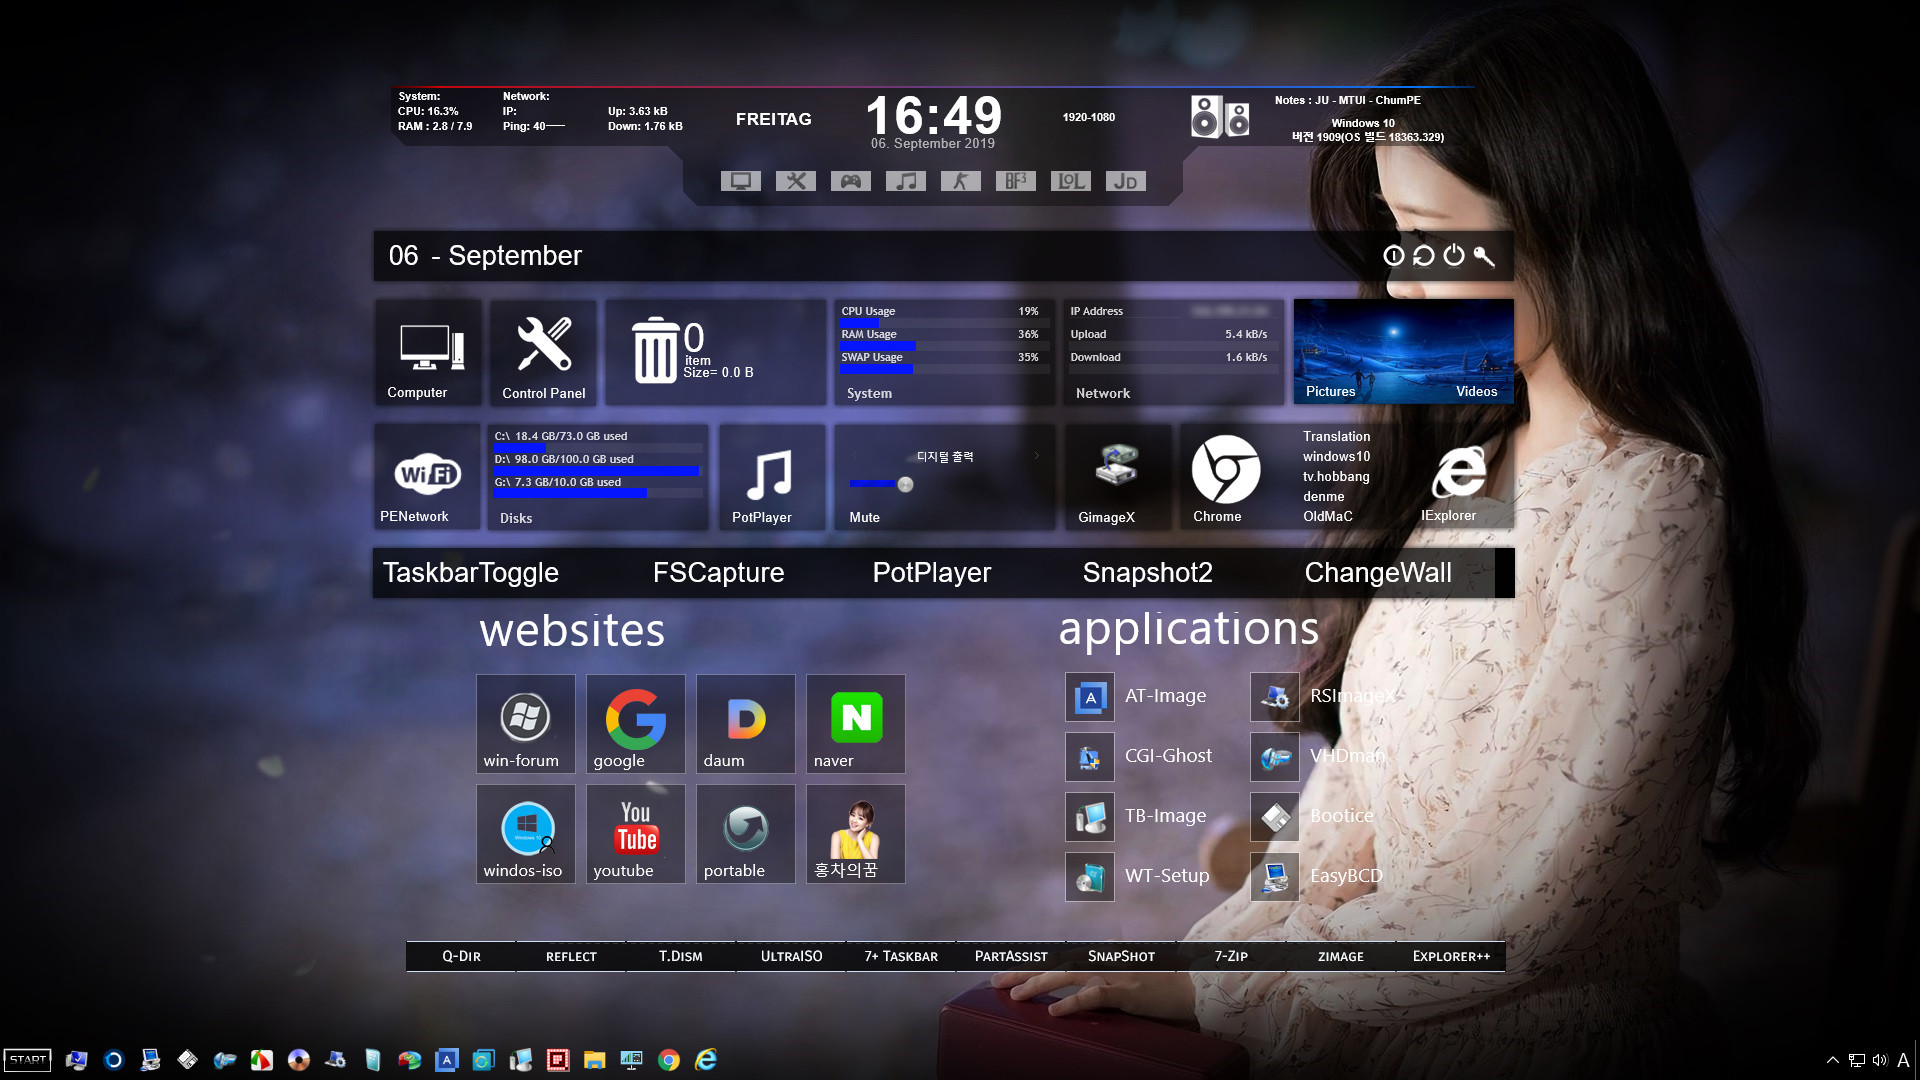The height and width of the screenshot is (1080, 1920).
Task: Adjust the volume slider knob
Action: 905,484
